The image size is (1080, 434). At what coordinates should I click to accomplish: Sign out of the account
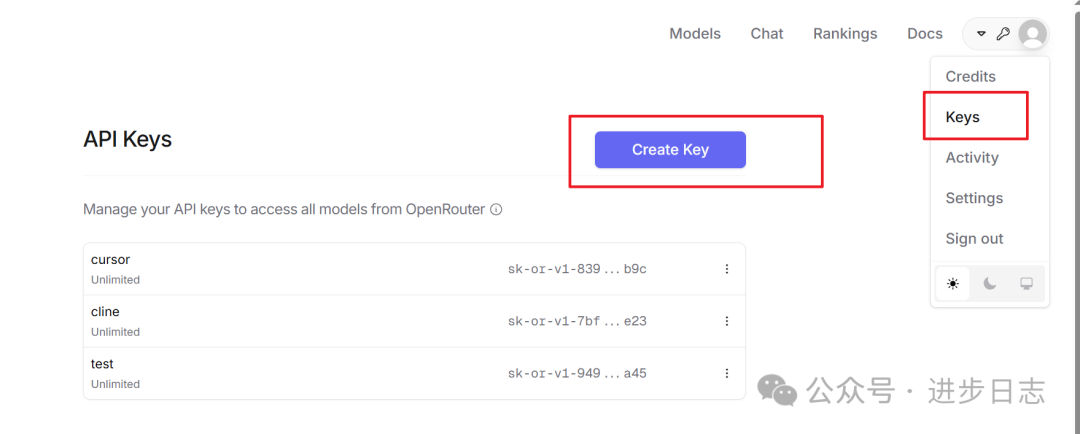pyautogui.click(x=974, y=239)
